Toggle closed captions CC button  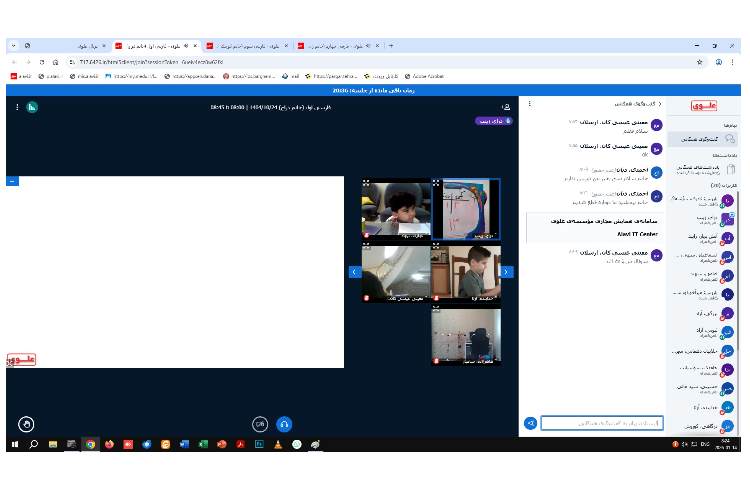click(260, 423)
